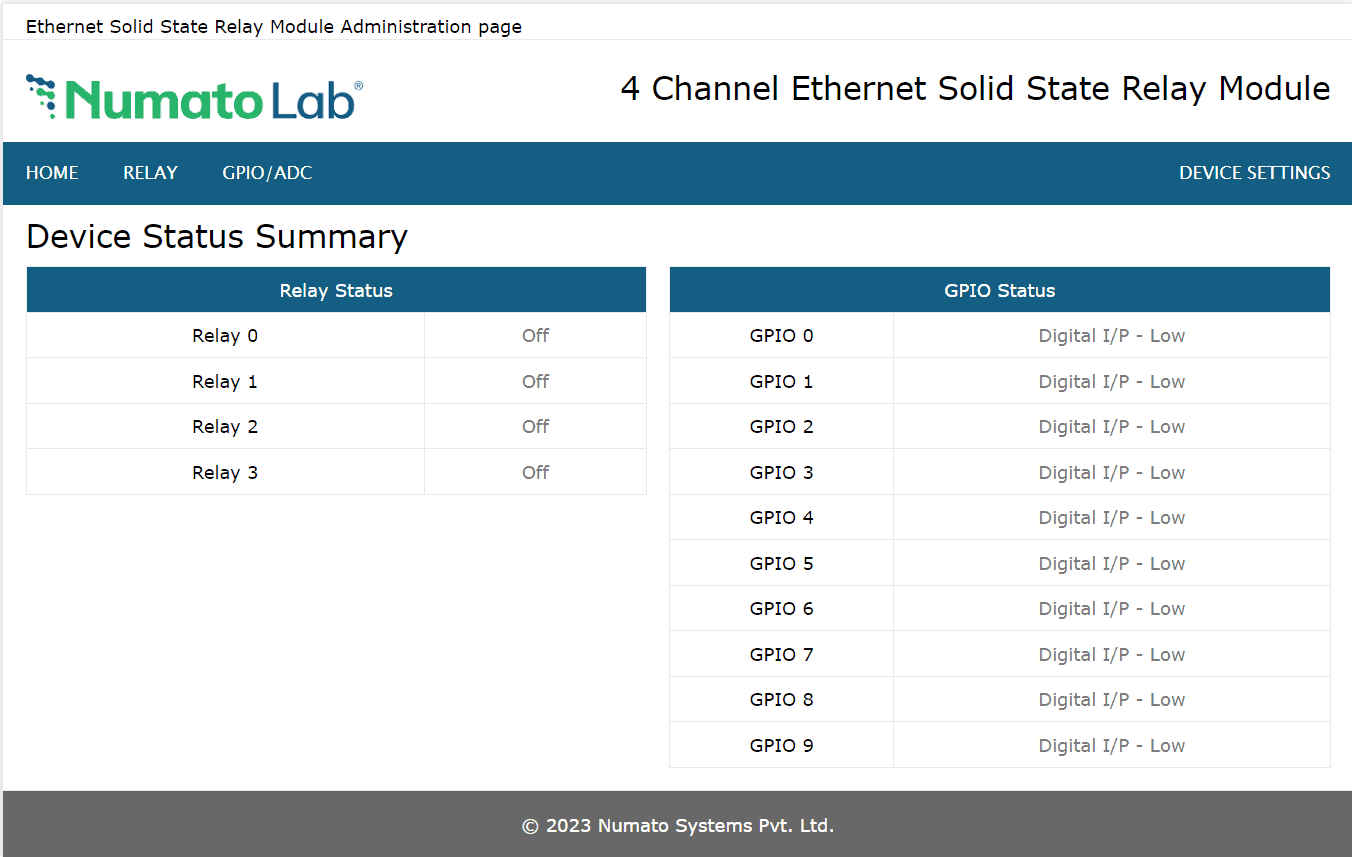Screen dimensions: 1352x857
Task: Click GPIO 4 Digital I/P - Low status
Action: 1111,518
